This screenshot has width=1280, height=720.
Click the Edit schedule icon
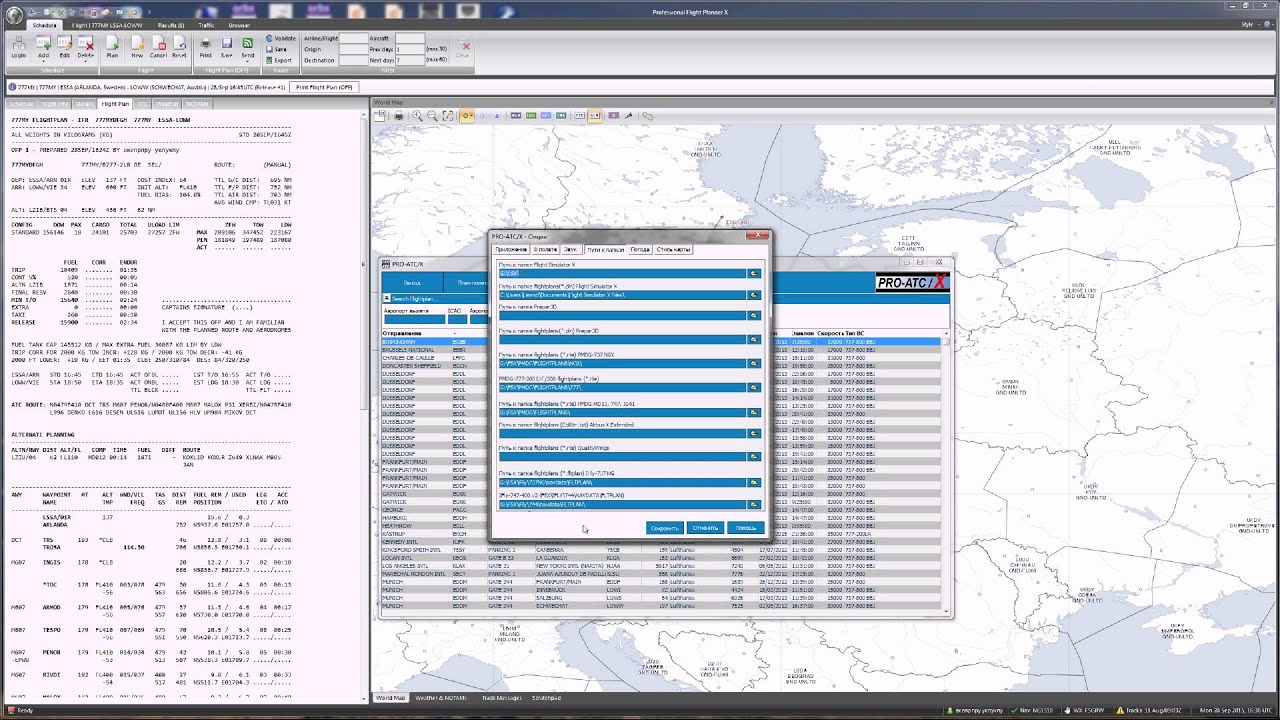click(65, 47)
